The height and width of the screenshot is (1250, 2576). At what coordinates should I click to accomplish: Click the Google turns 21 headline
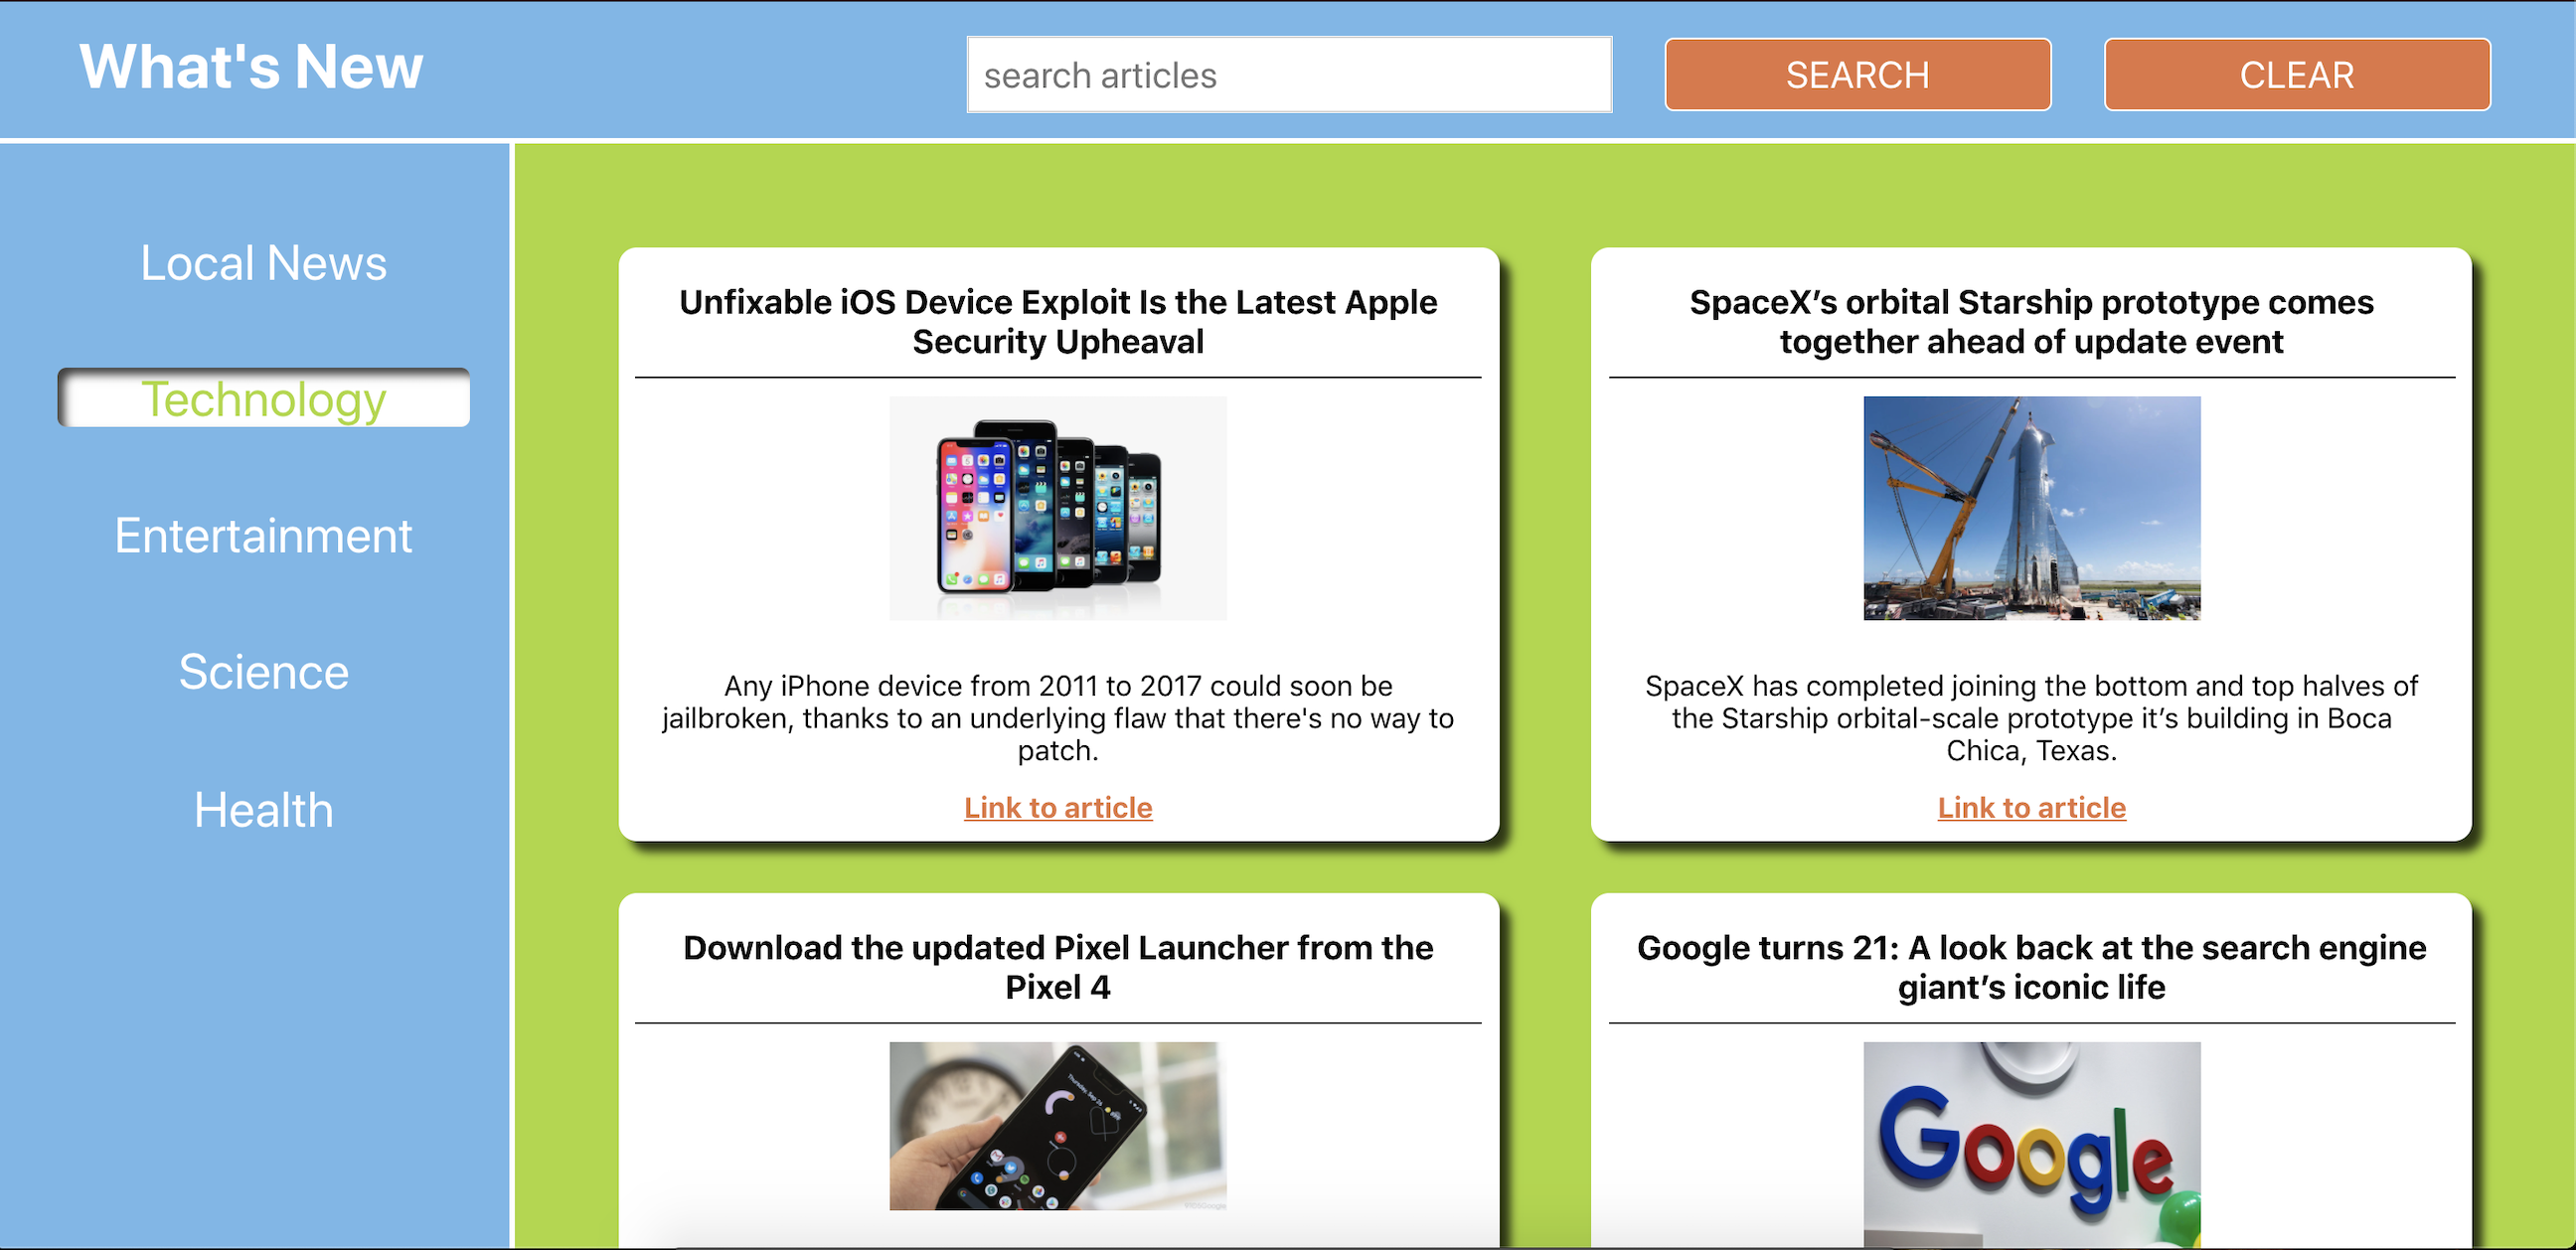[x=2030, y=967]
